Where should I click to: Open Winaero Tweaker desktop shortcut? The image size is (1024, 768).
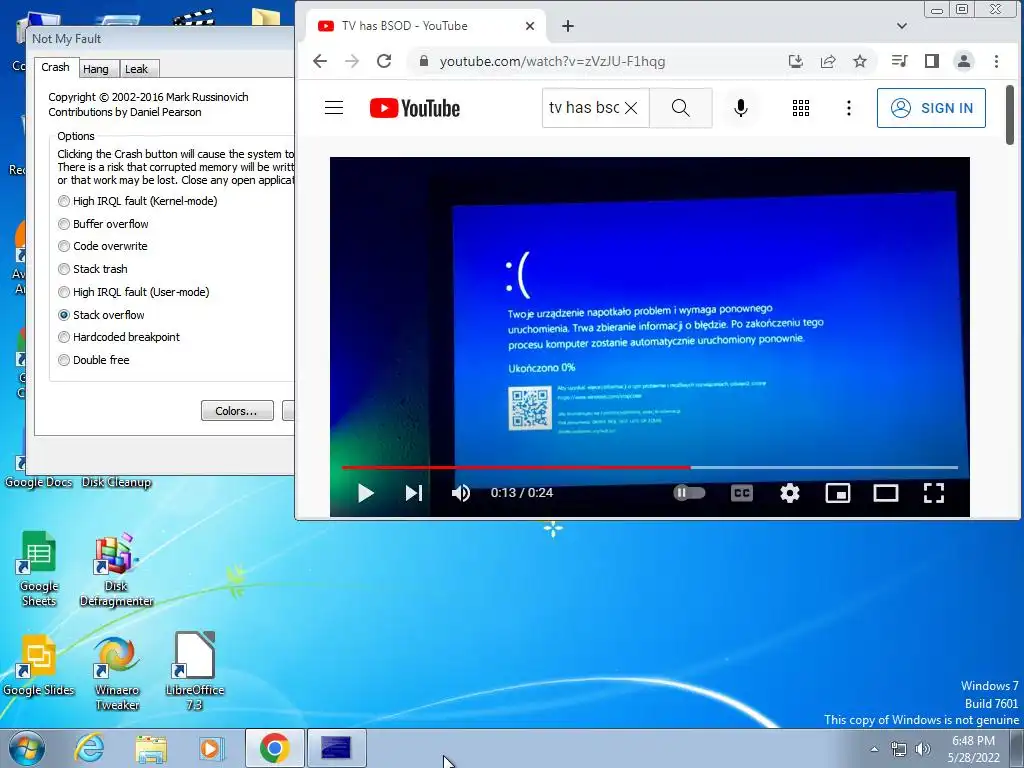[117, 673]
